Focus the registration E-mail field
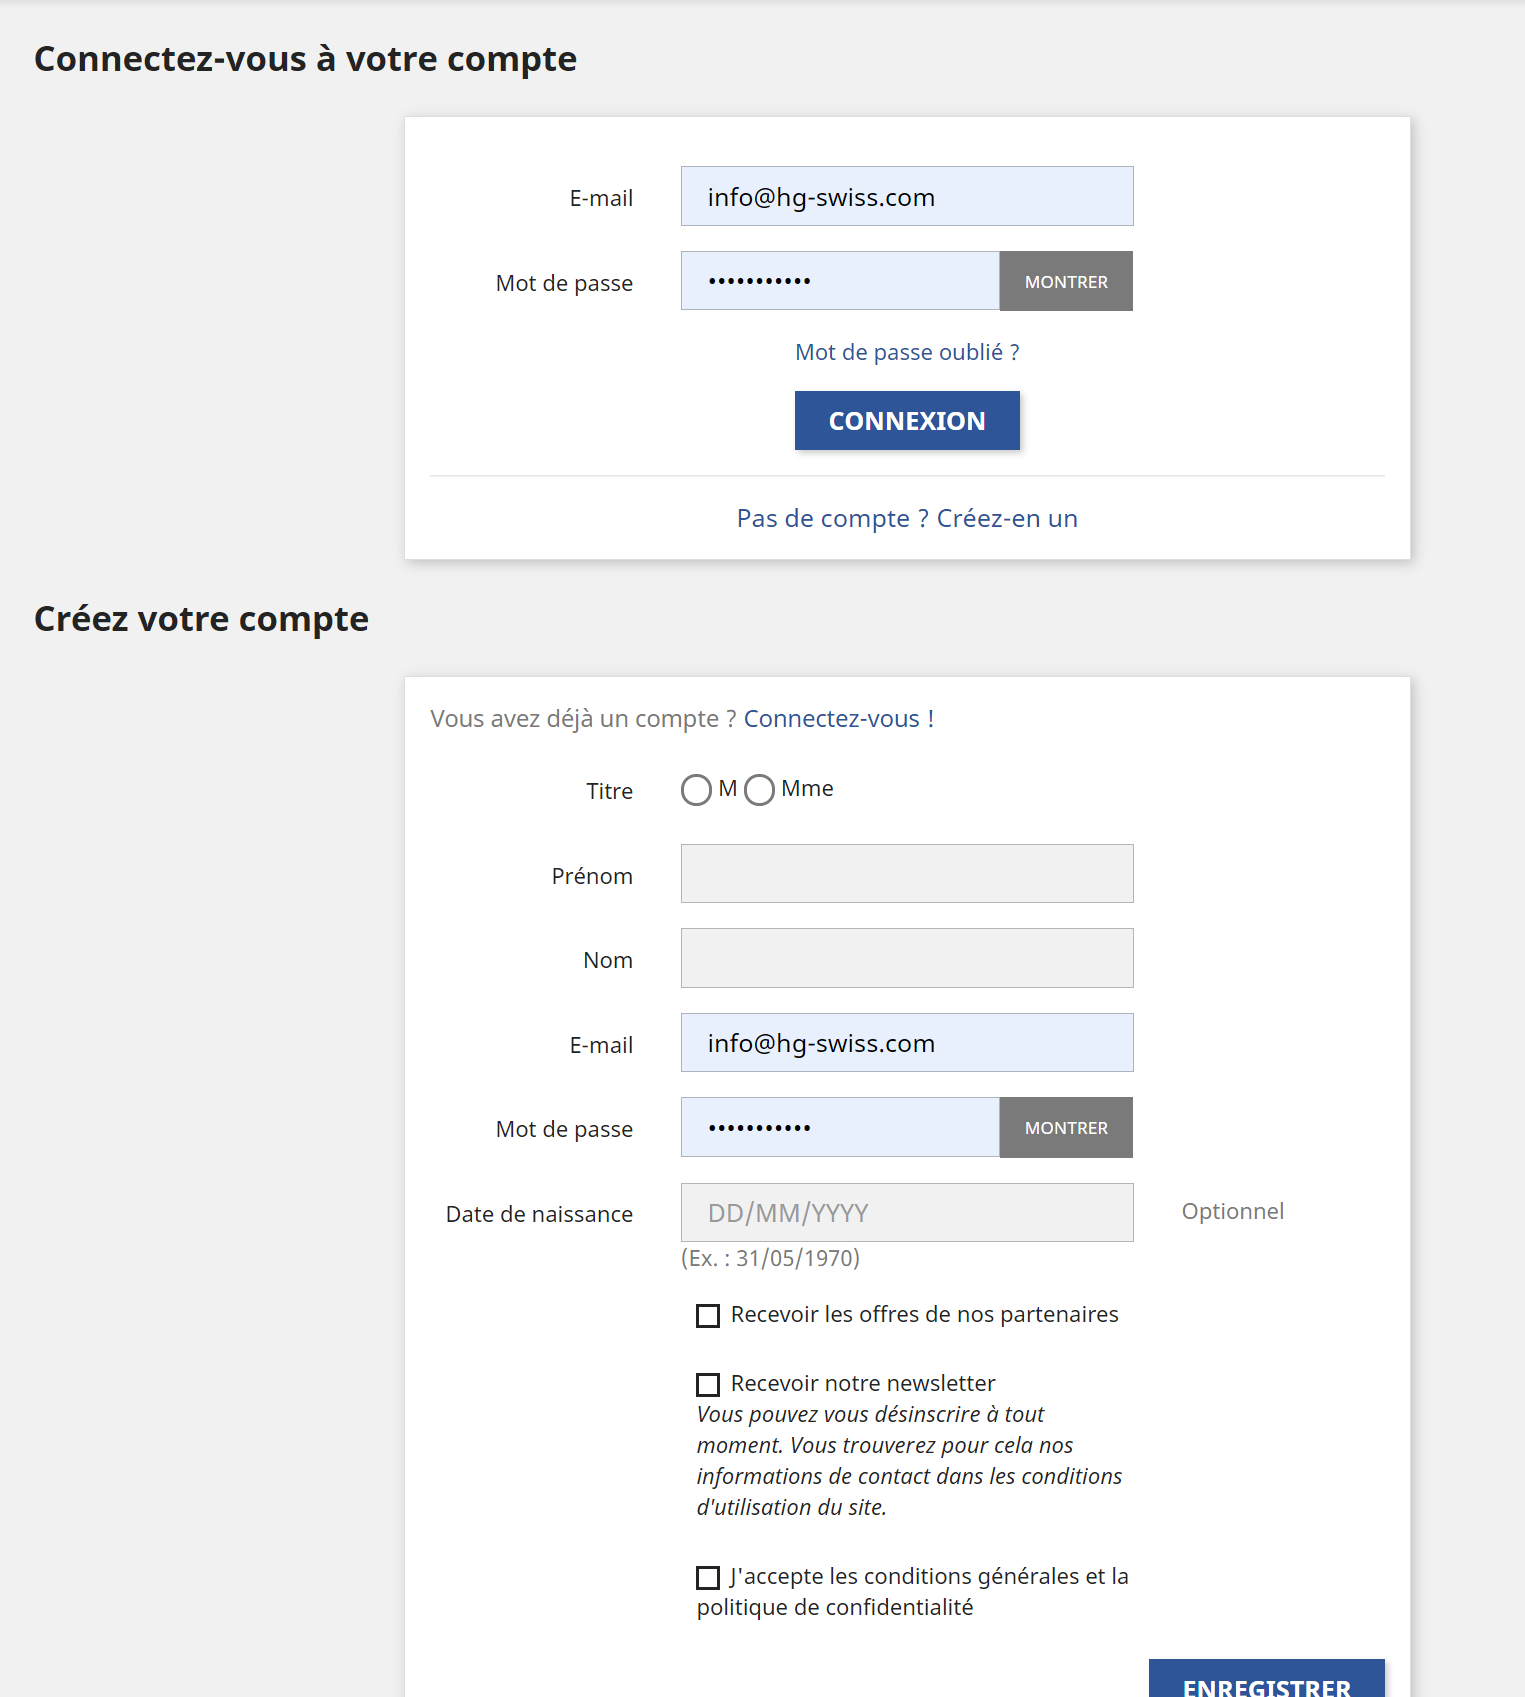The width and height of the screenshot is (1525, 1697). coord(906,1042)
